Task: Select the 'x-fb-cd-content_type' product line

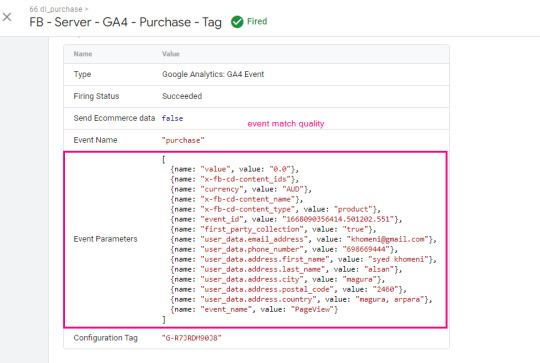Action: tap(275, 209)
